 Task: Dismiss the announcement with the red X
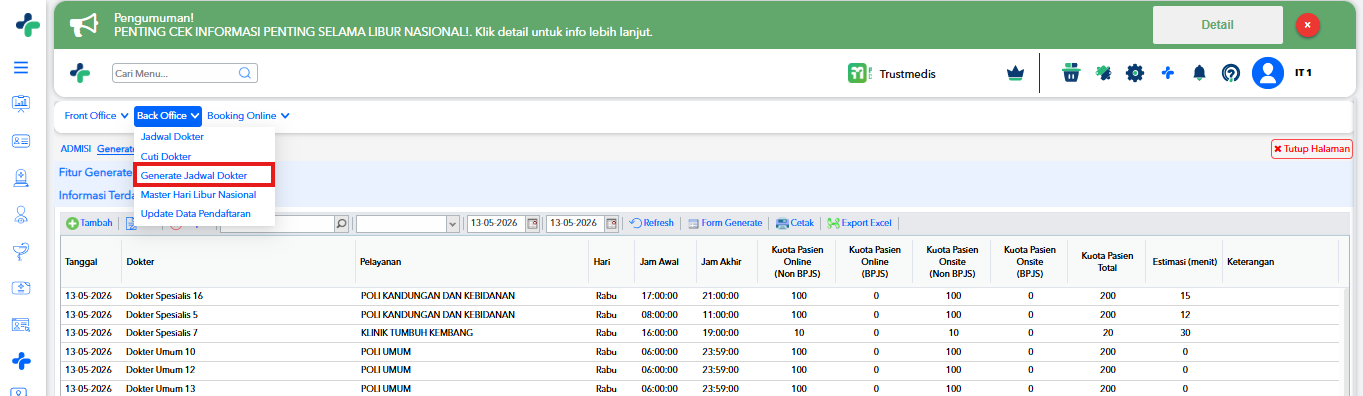click(1308, 25)
